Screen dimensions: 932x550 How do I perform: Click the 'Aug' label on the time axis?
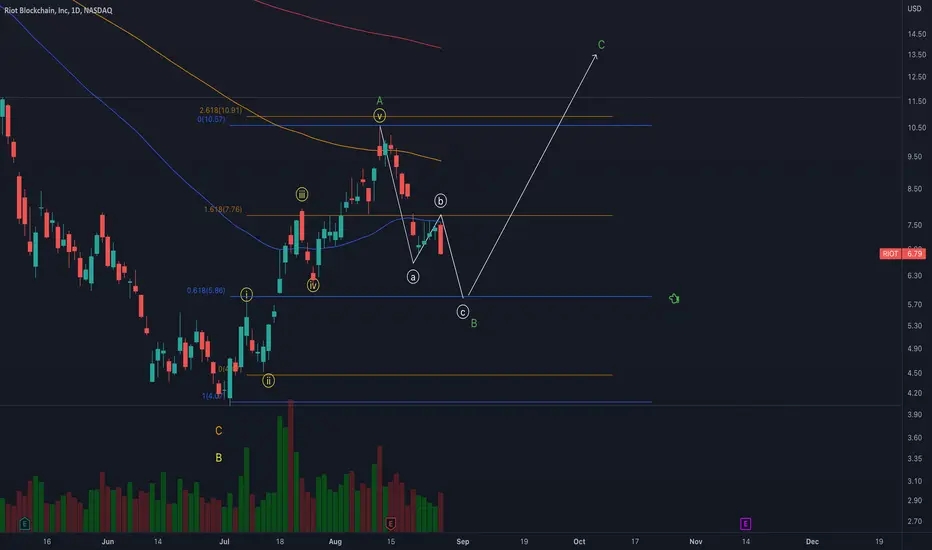335,542
